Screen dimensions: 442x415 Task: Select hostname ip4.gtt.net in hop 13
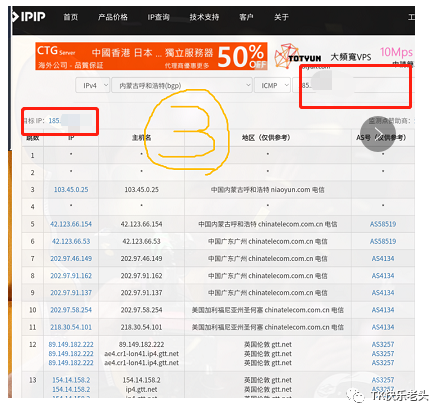[x=141, y=389]
